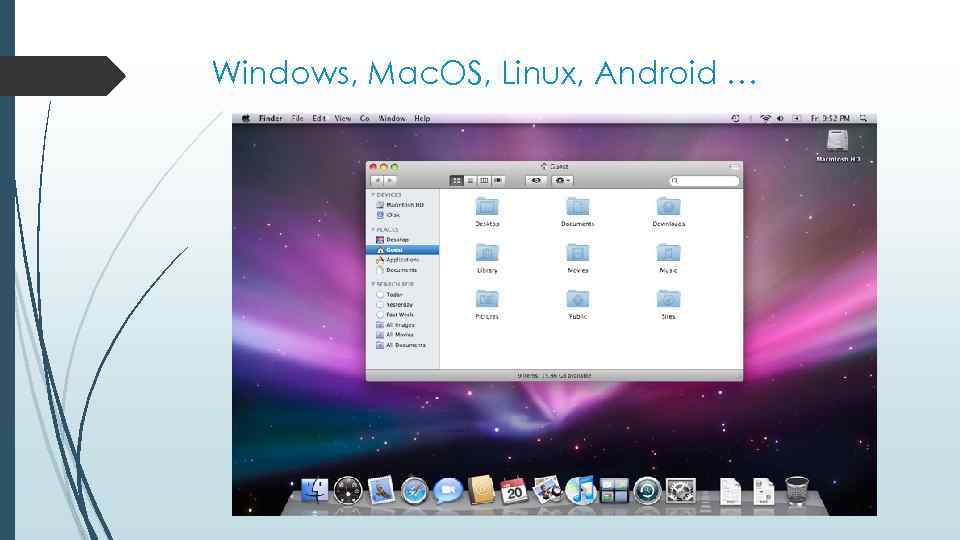The height and width of the screenshot is (540, 960).
Task: Click the Time Machine menu bar icon
Action: pos(735,118)
